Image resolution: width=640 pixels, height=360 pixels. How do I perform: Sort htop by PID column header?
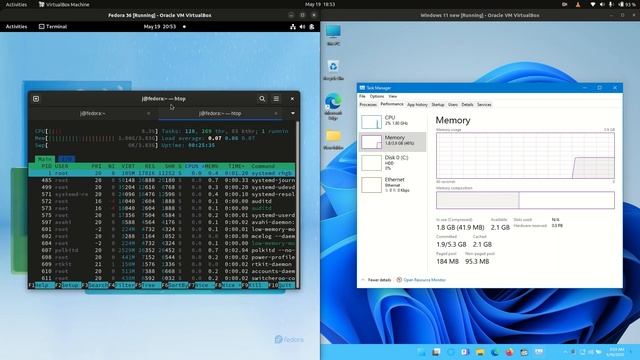point(47,166)
